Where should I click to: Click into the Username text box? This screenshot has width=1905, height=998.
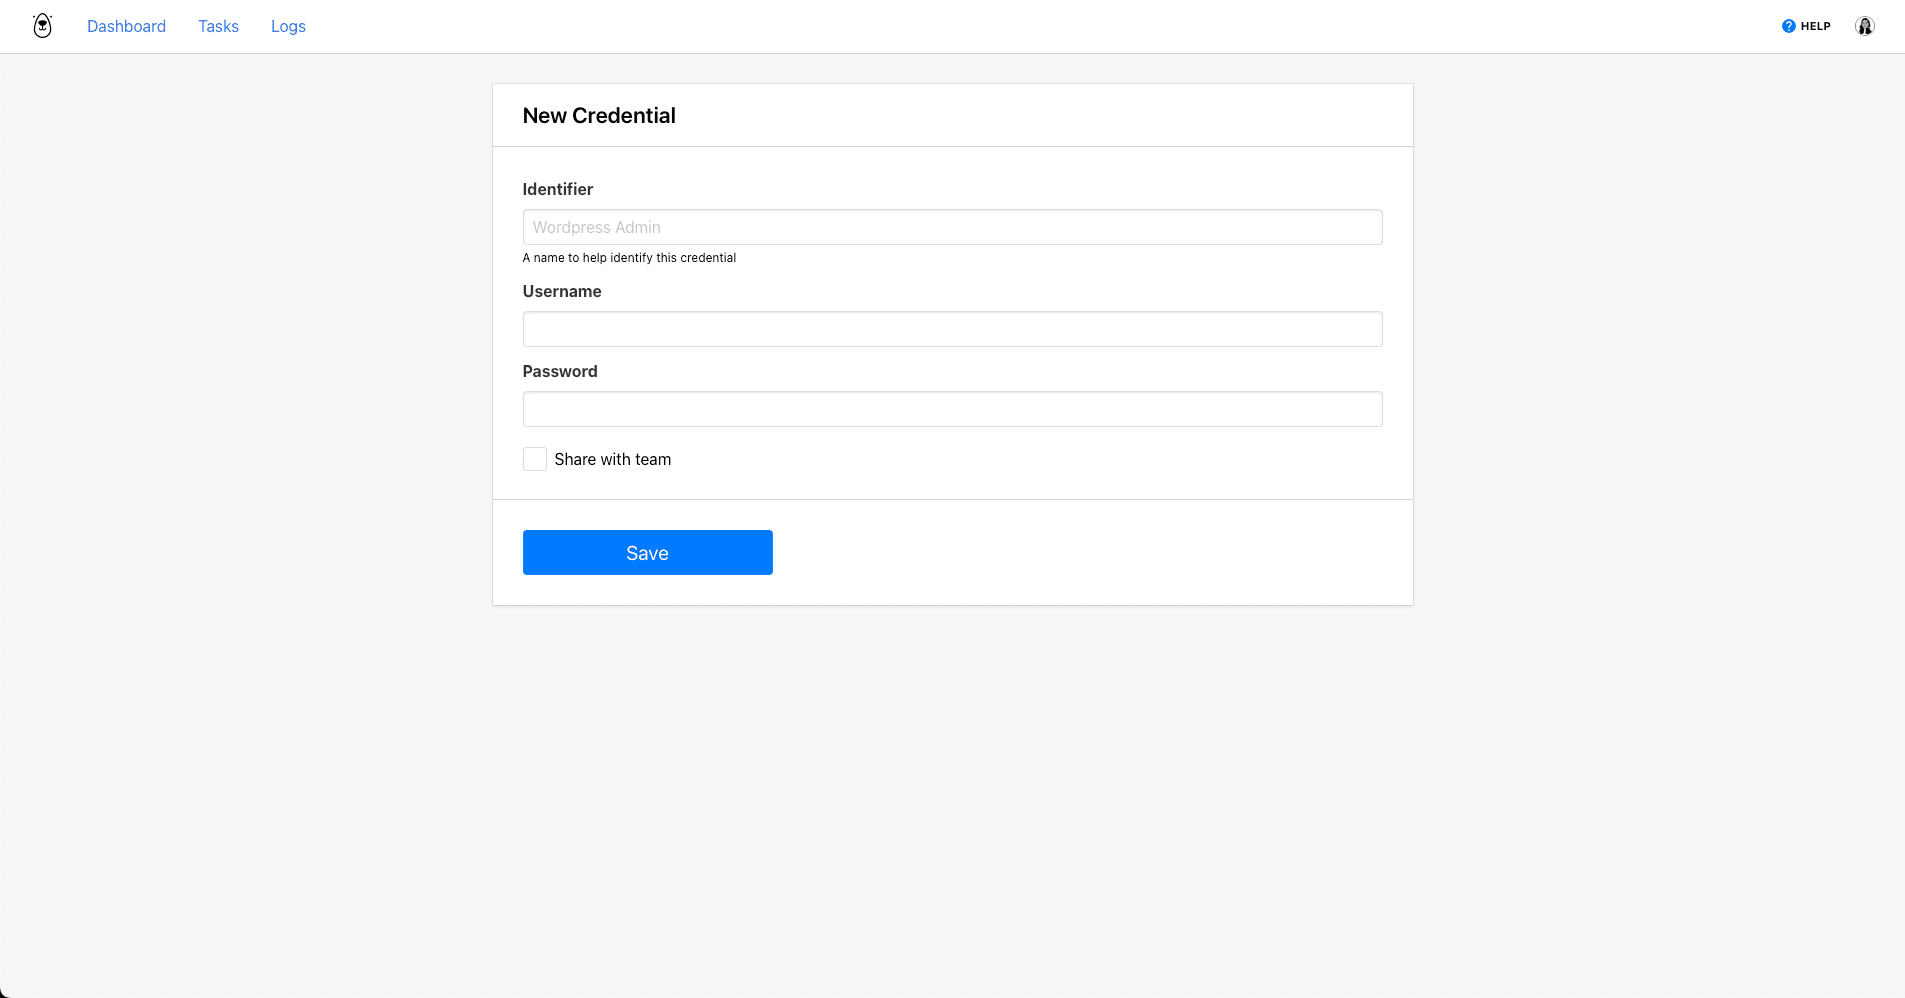coord(952,329)
